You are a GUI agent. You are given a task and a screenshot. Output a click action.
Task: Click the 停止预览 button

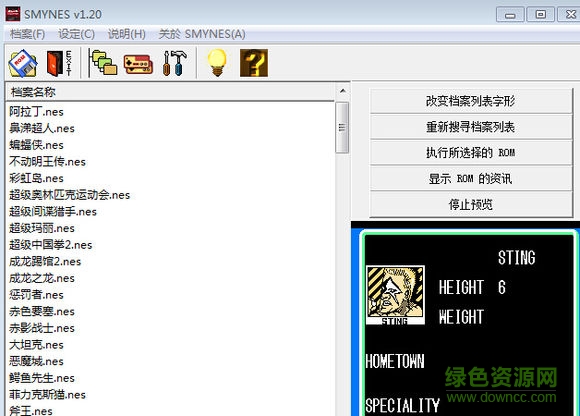pos(471,204)
